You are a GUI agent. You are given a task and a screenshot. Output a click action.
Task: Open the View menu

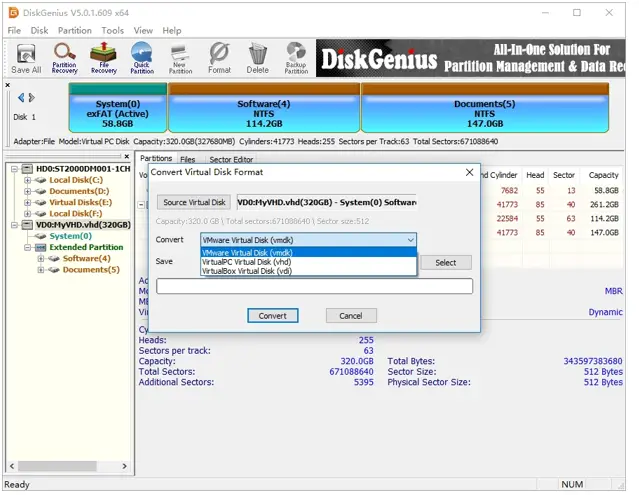click(x=143, y=31)
